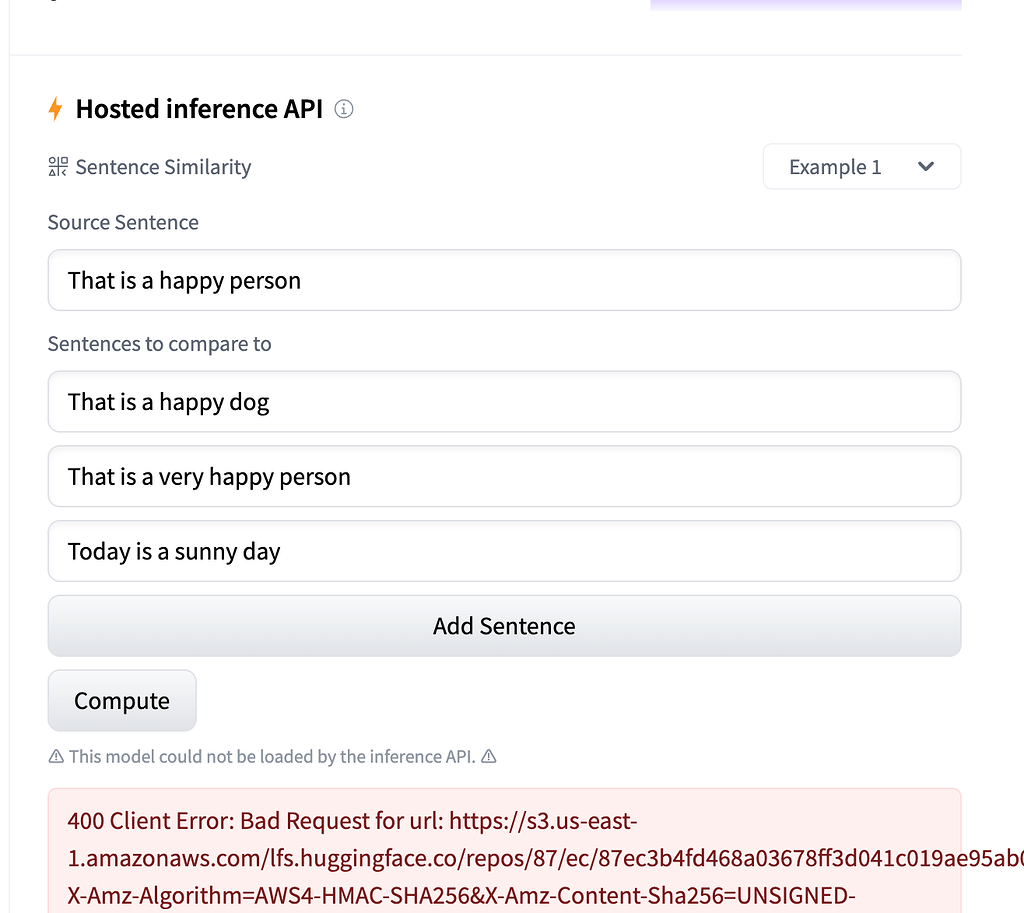1024x913 pixels.
Task: Click the orange lightning bolt icon
Action: coord(56,109)
